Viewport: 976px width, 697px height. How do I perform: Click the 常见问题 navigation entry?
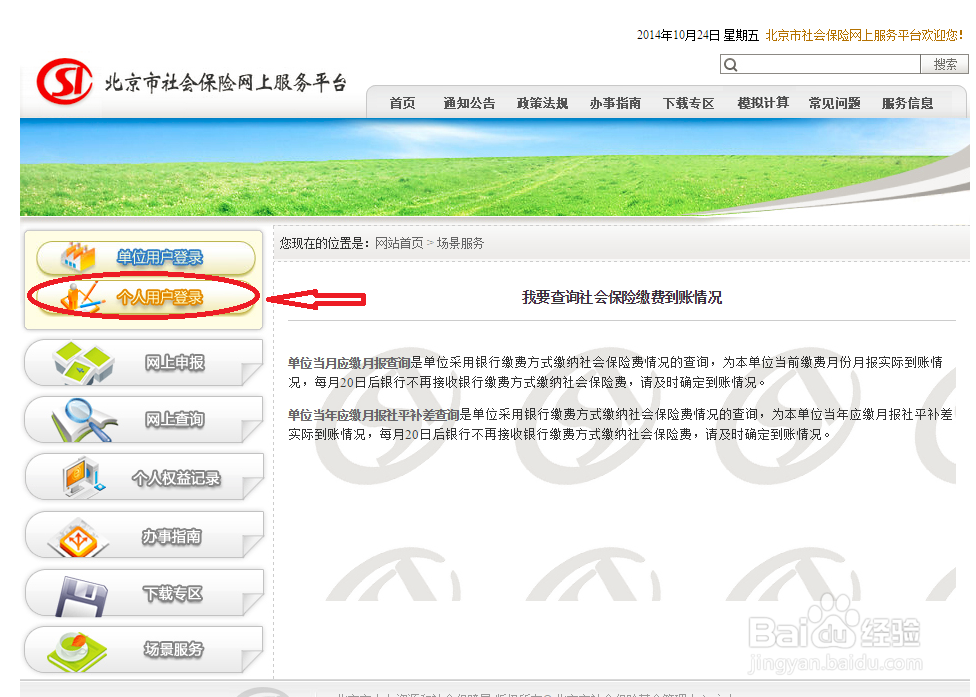834,102
